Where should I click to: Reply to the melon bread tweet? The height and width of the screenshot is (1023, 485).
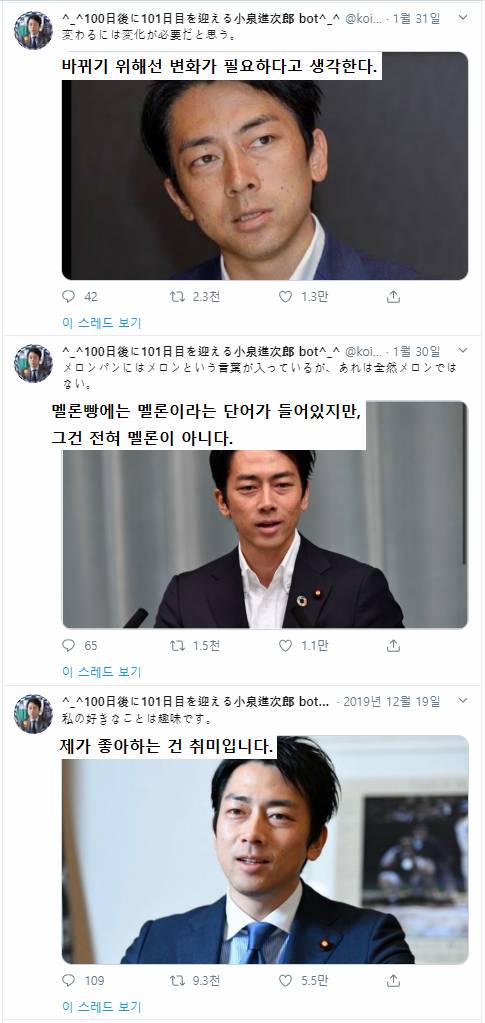click(69, 645)
